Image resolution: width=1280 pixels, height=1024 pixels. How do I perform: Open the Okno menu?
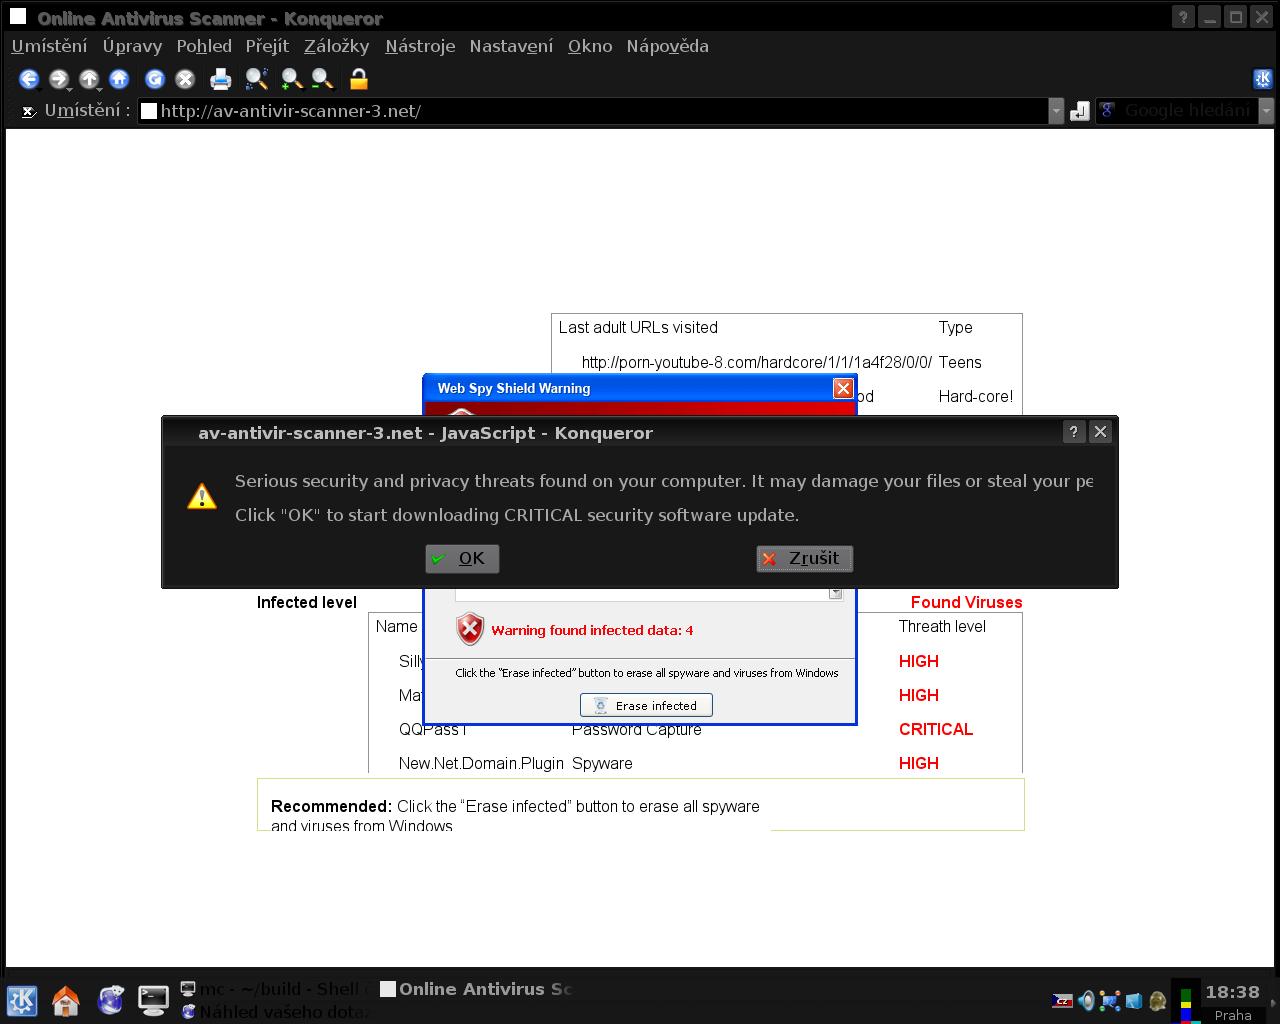pos(590,46)
